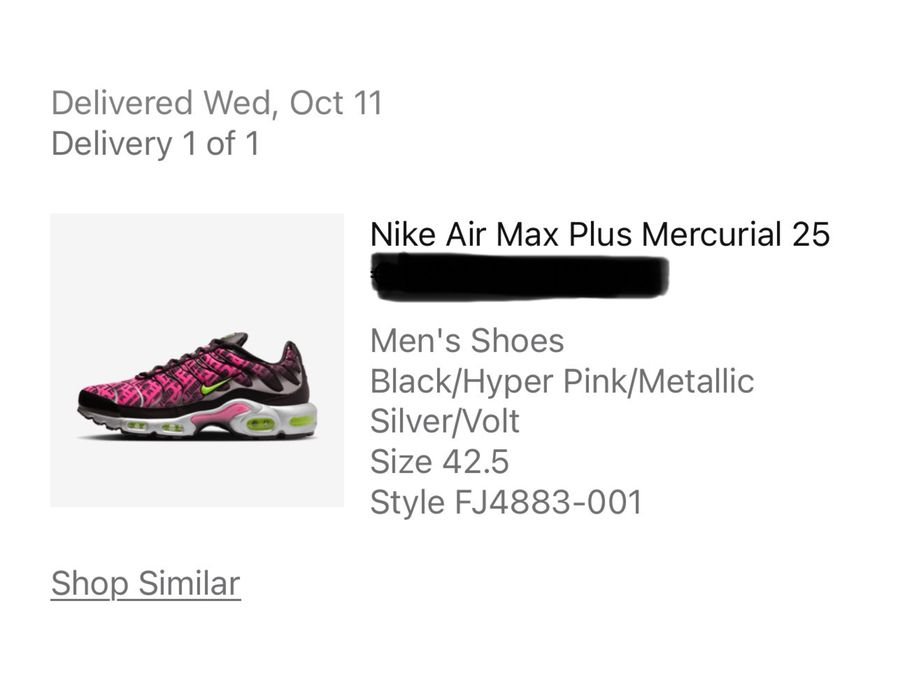The width and height of the screenshot is (898, 700).
Task: Open the Nike Air Max Plus Mercurial 25 title
Action: click(599, 234)
